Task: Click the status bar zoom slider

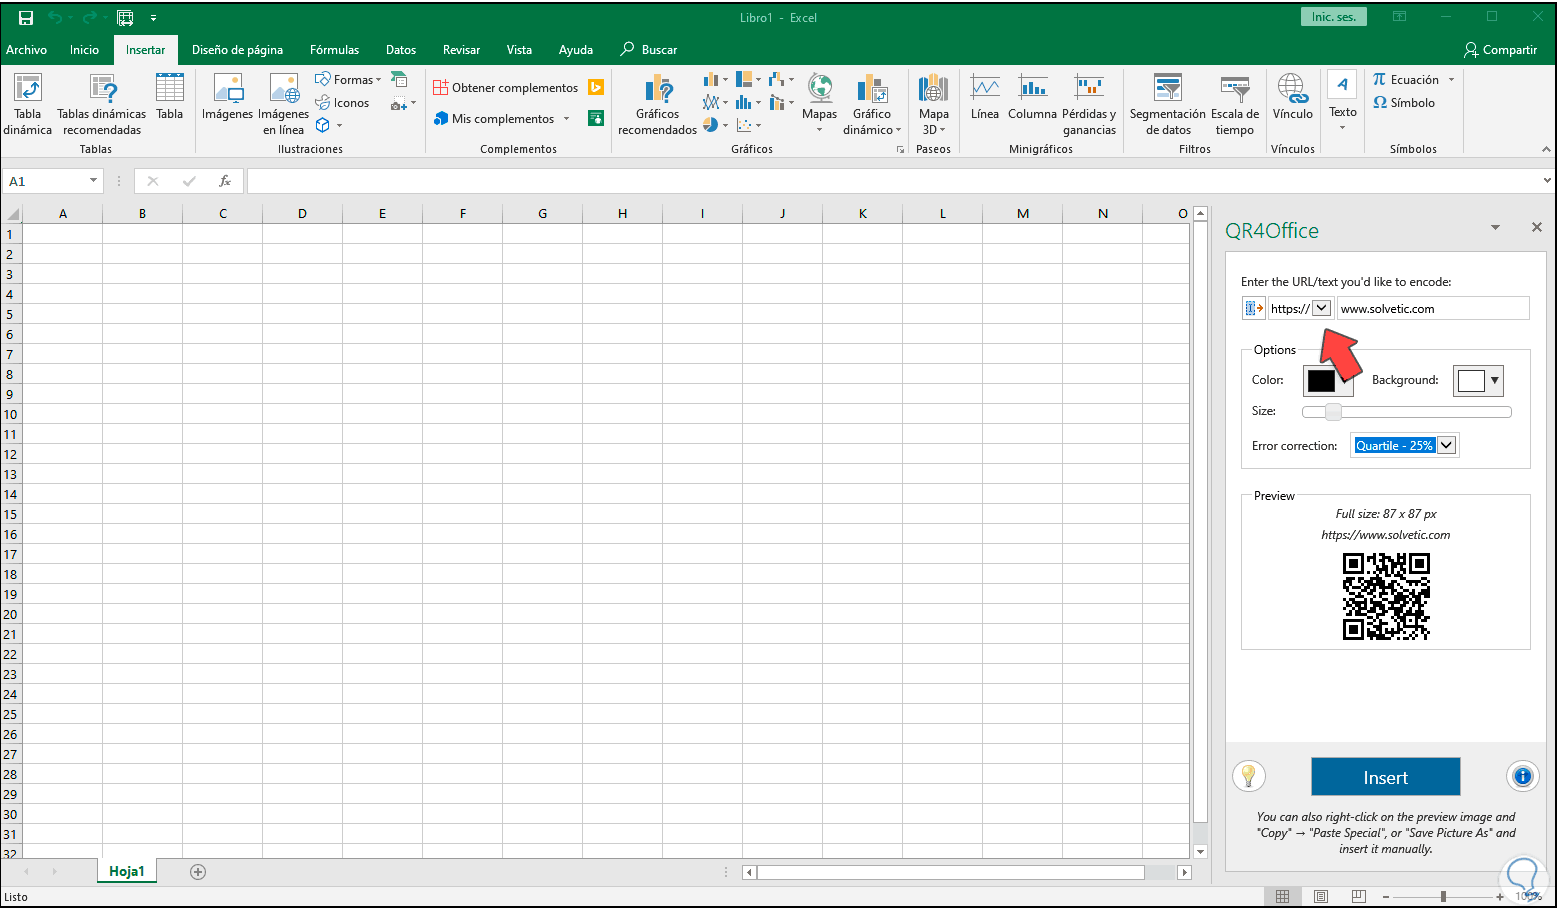Action: coord(1443,896)
